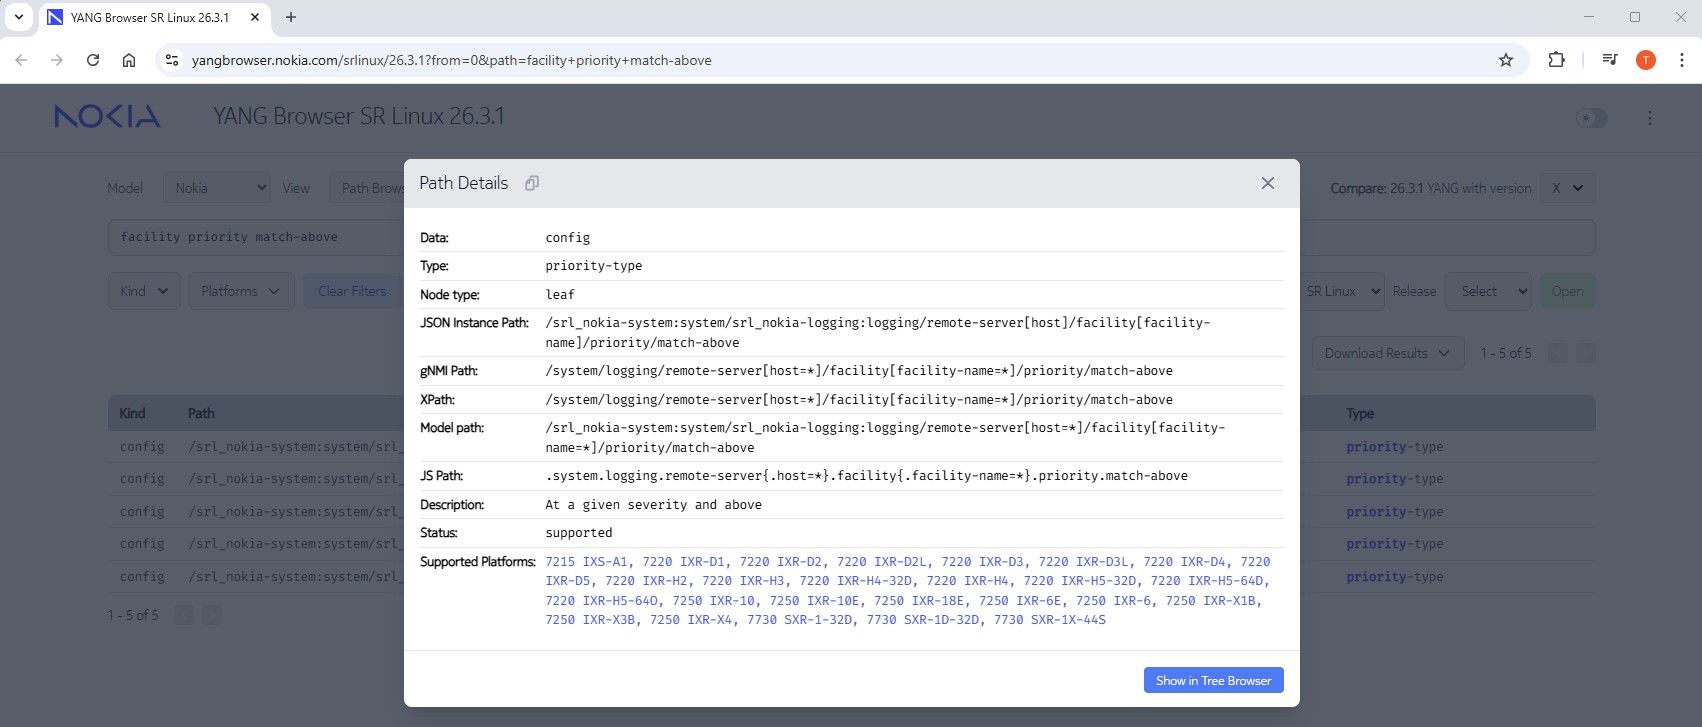Open the media controls icon
This screenshot has width=1702, height=727.
click(1610, 60)
